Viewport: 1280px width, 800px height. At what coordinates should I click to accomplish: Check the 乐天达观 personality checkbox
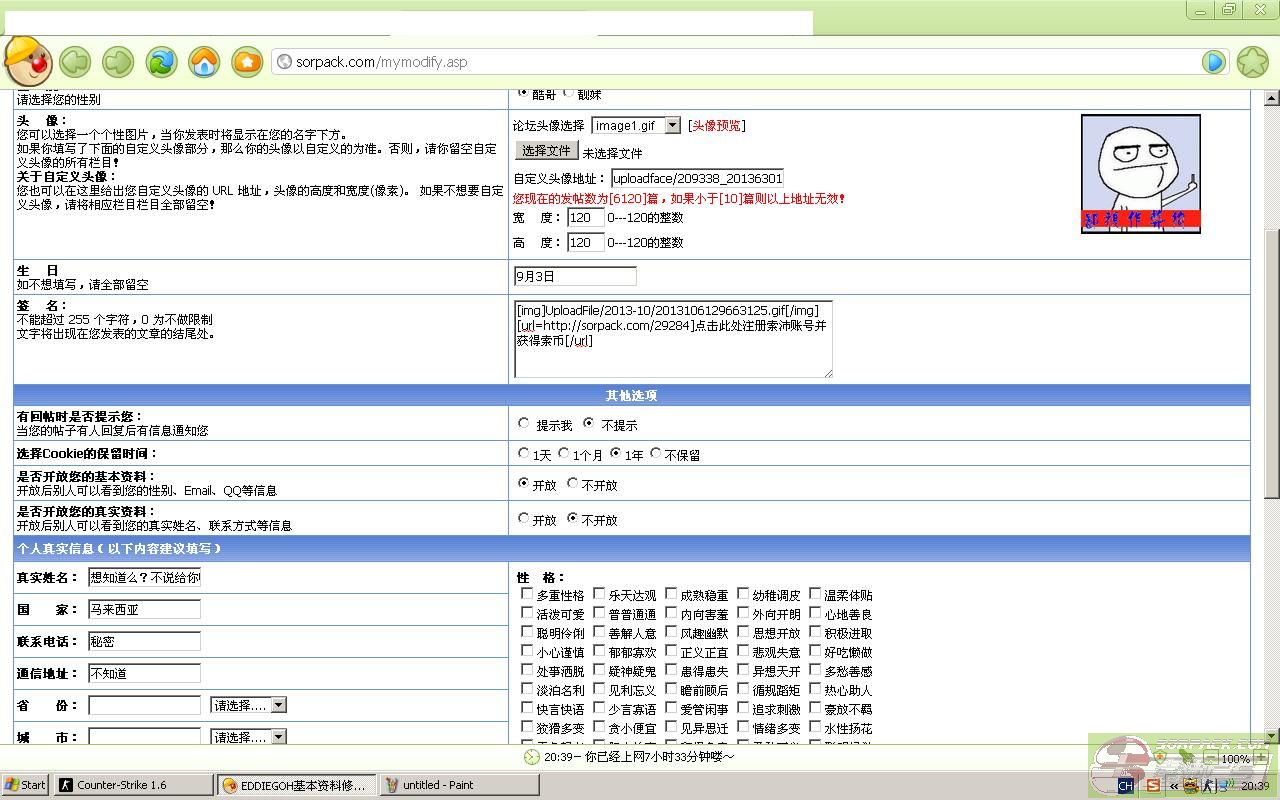click(x=599, y=594)
